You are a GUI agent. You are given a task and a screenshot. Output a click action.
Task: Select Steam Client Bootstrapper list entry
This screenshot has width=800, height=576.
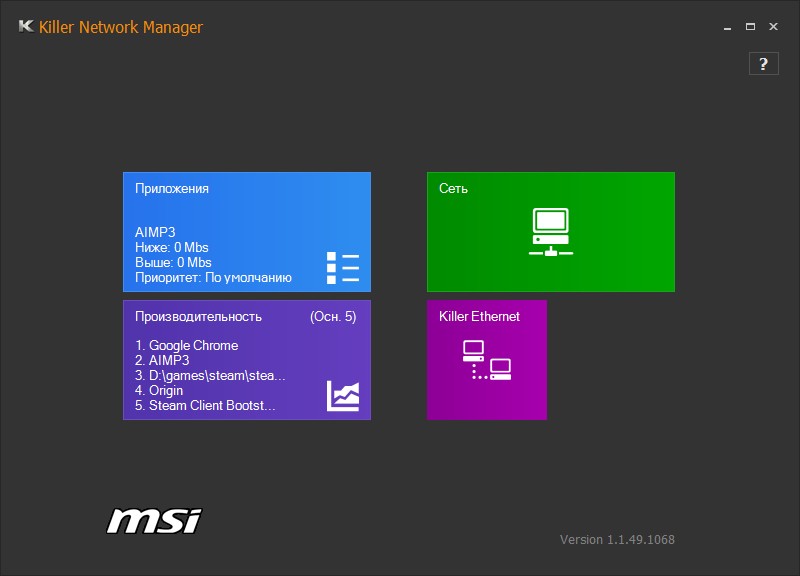tap(205, 406)
